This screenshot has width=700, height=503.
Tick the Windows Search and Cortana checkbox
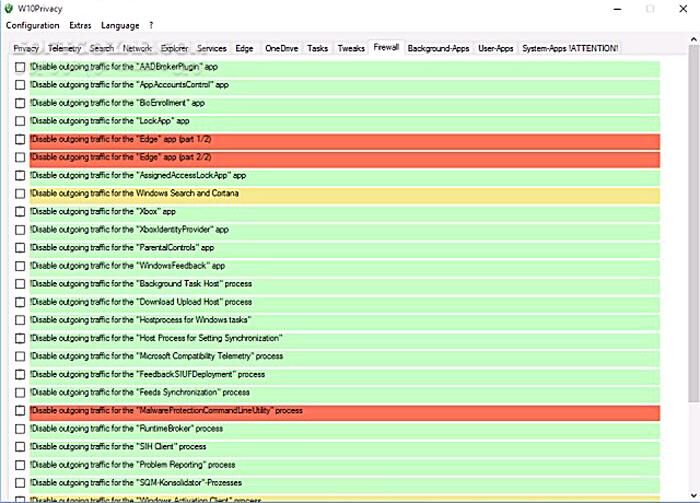pyautogui.click(x=20, y=194)
